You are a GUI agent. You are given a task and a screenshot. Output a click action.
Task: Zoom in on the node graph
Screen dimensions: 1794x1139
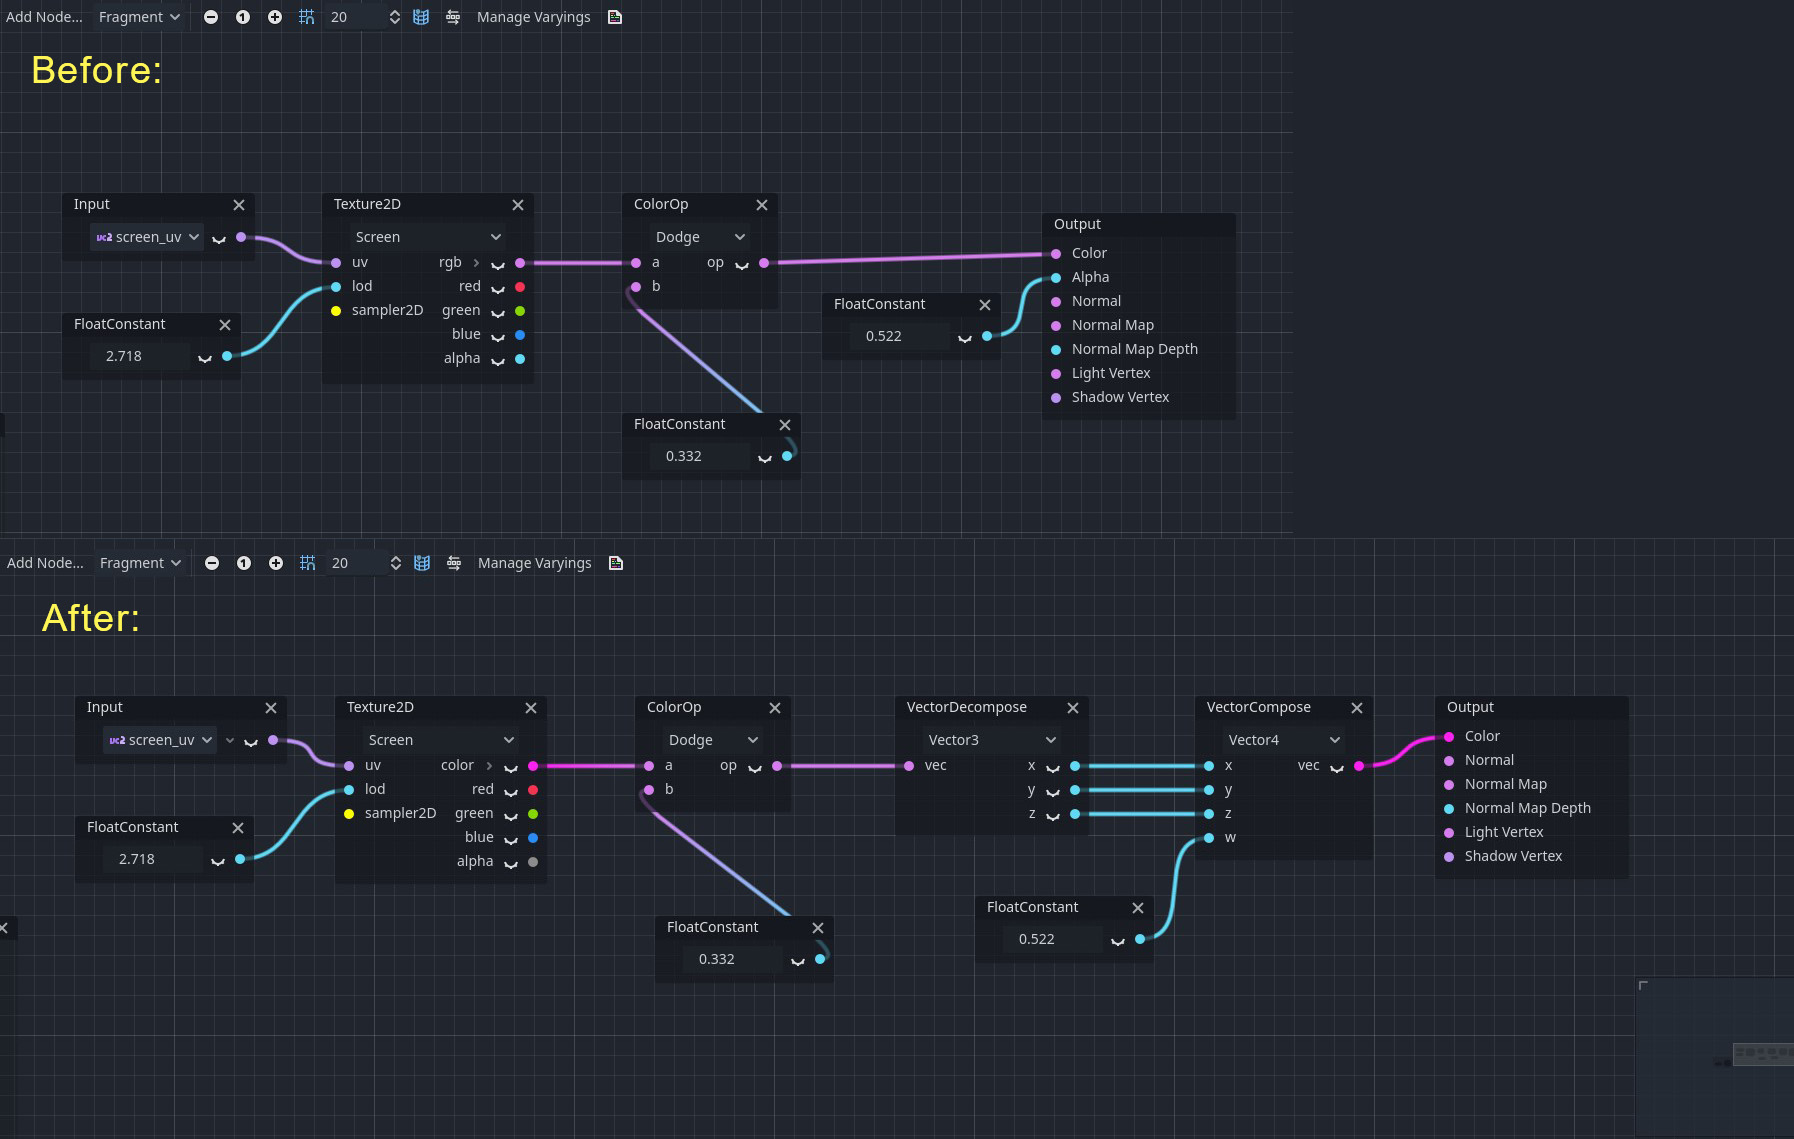pos(275,17)
